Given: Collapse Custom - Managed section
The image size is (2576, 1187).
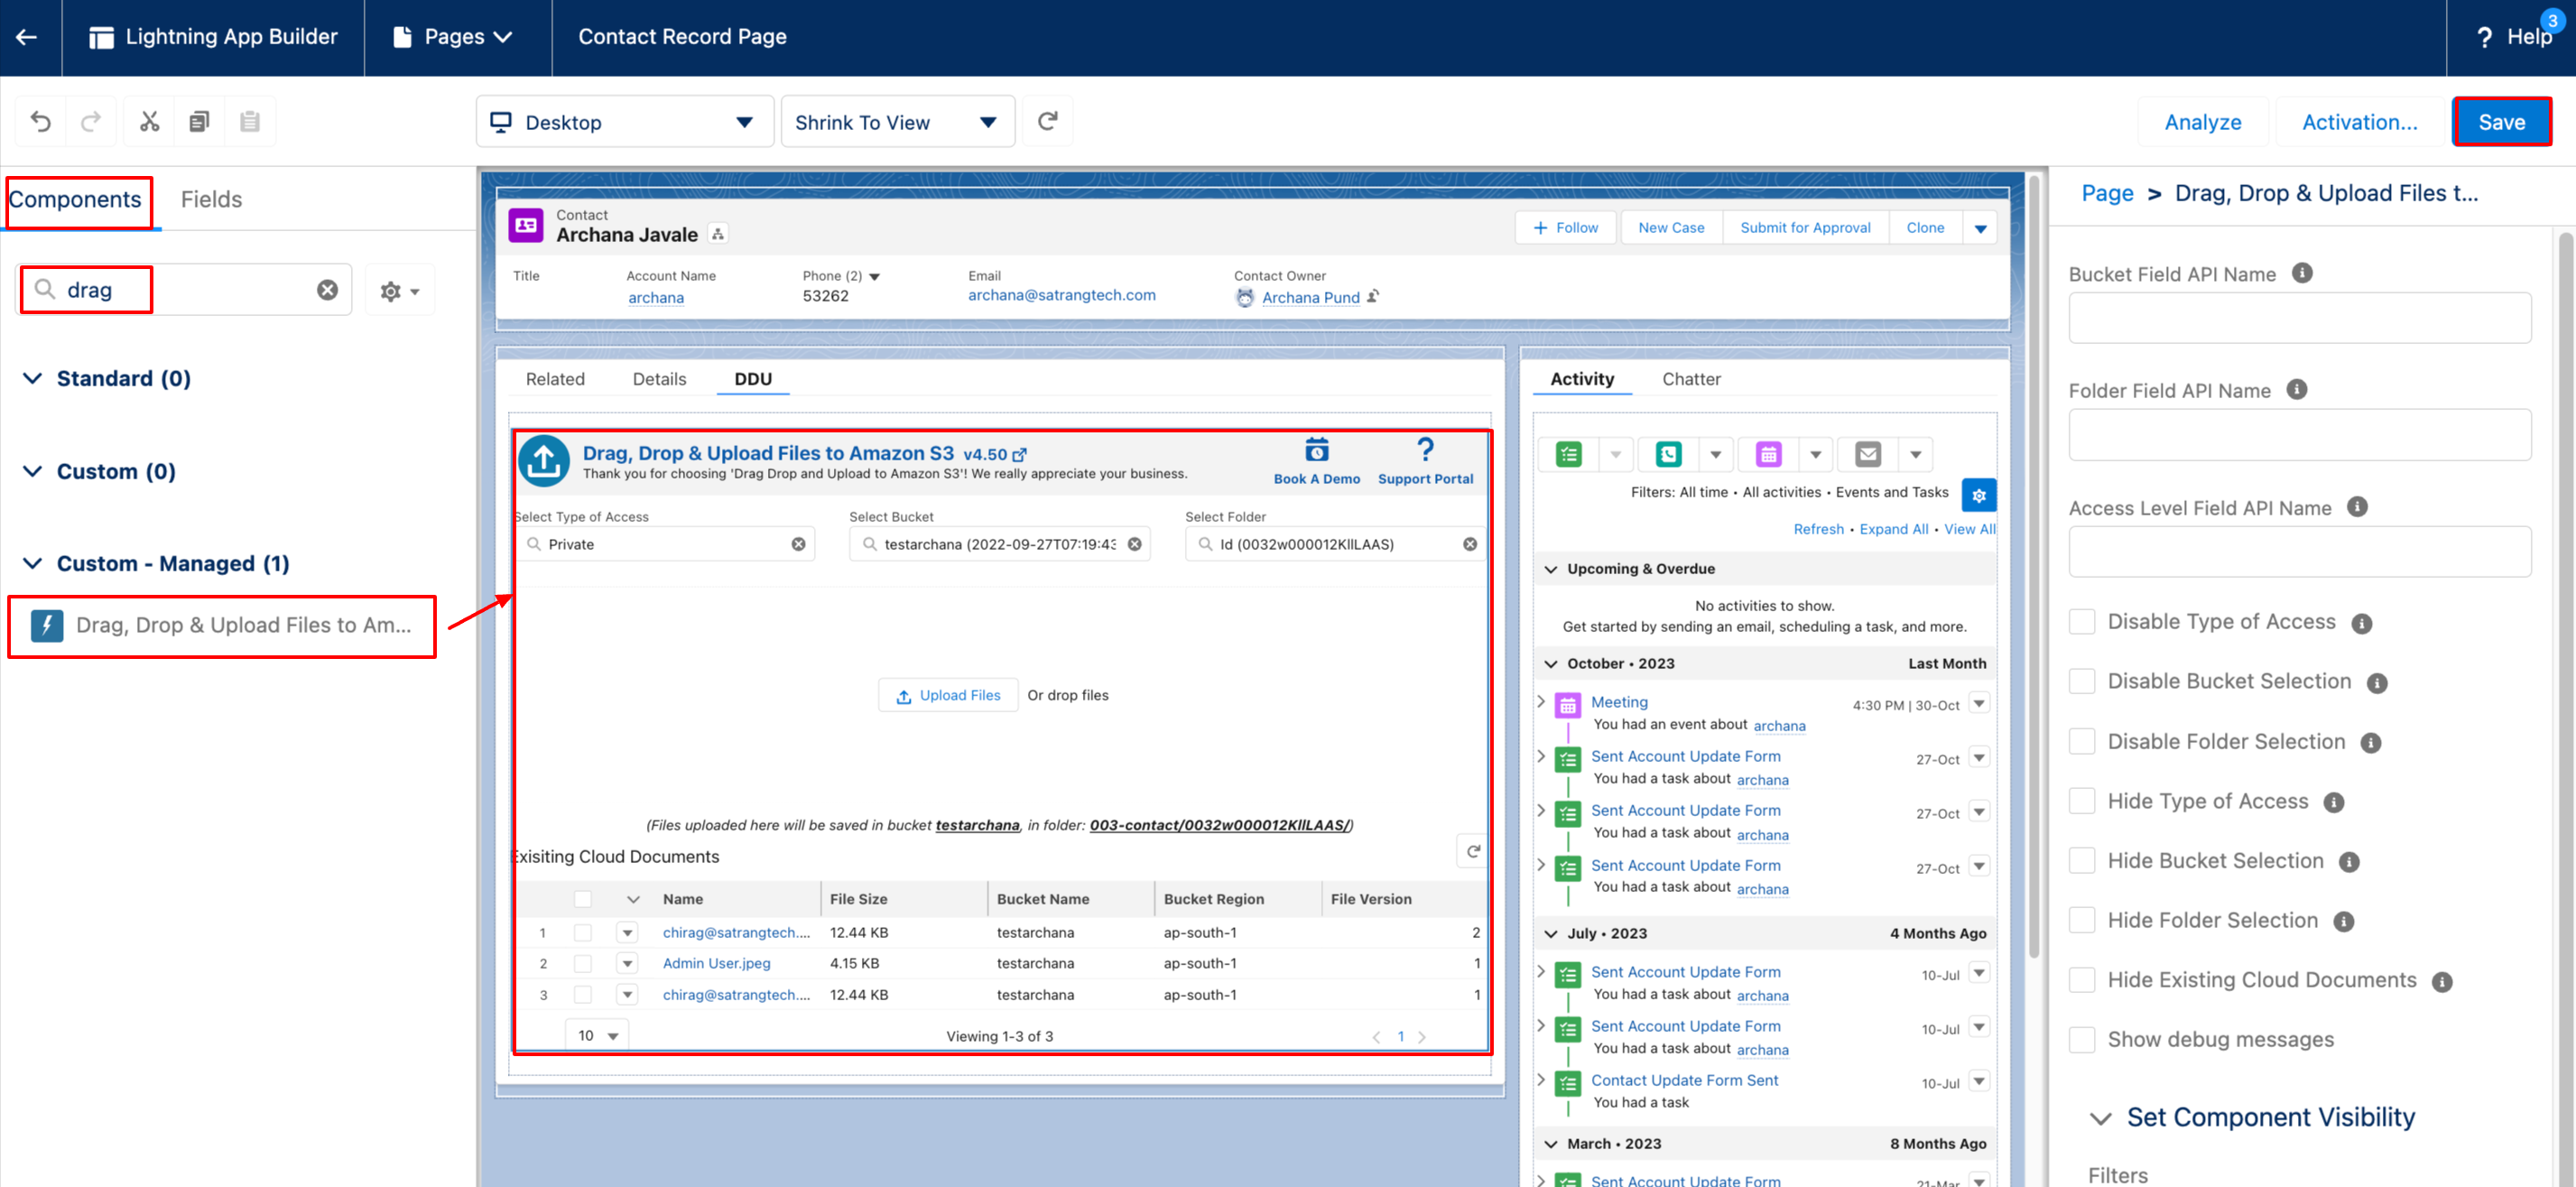Looking at the screenshot, I should click(x=33, y=563).
